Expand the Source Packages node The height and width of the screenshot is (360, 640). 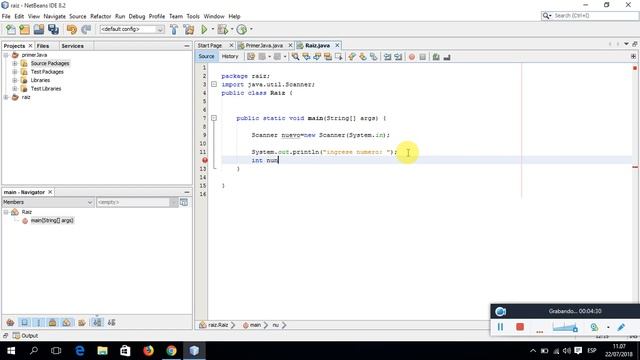pos(15,63)
